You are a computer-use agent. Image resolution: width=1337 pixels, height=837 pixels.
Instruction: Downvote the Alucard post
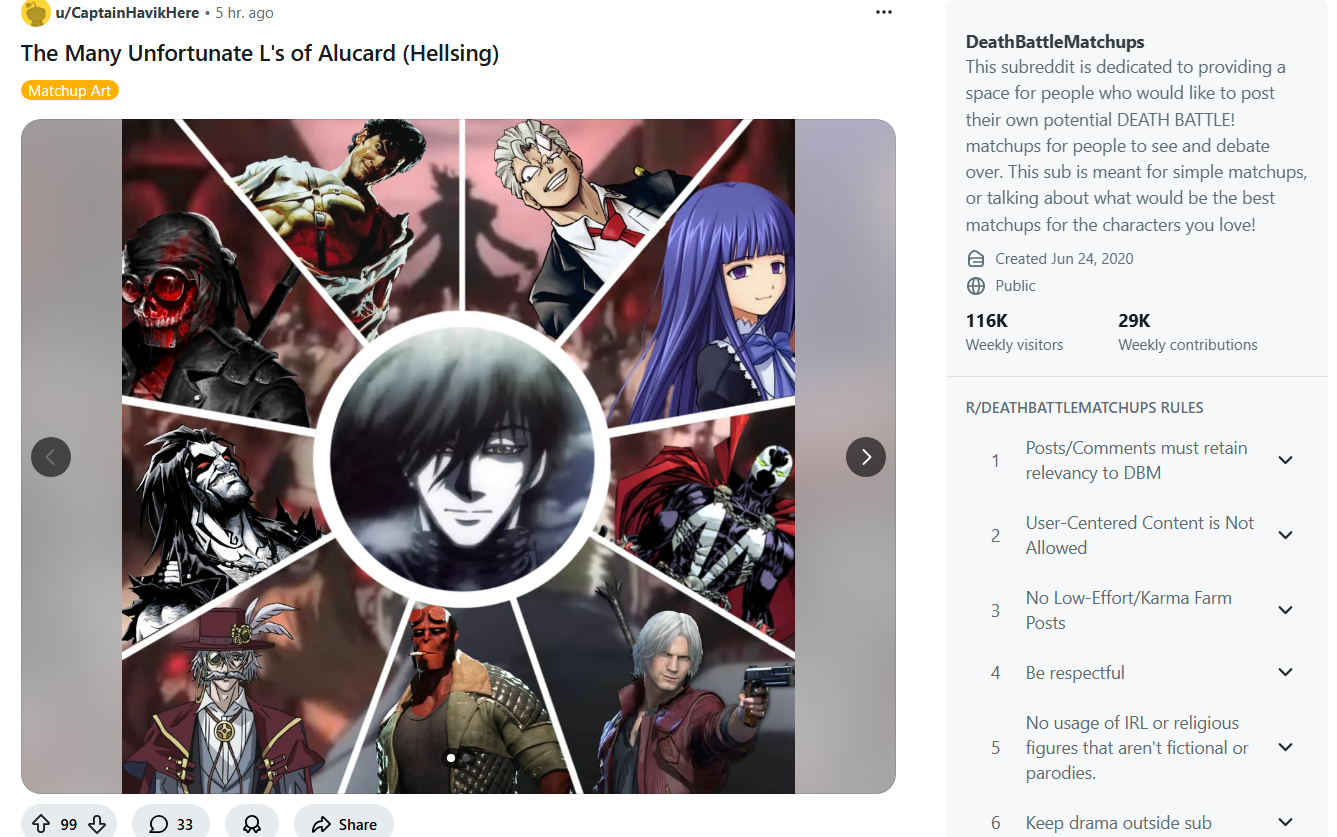(x=97, y=824)
